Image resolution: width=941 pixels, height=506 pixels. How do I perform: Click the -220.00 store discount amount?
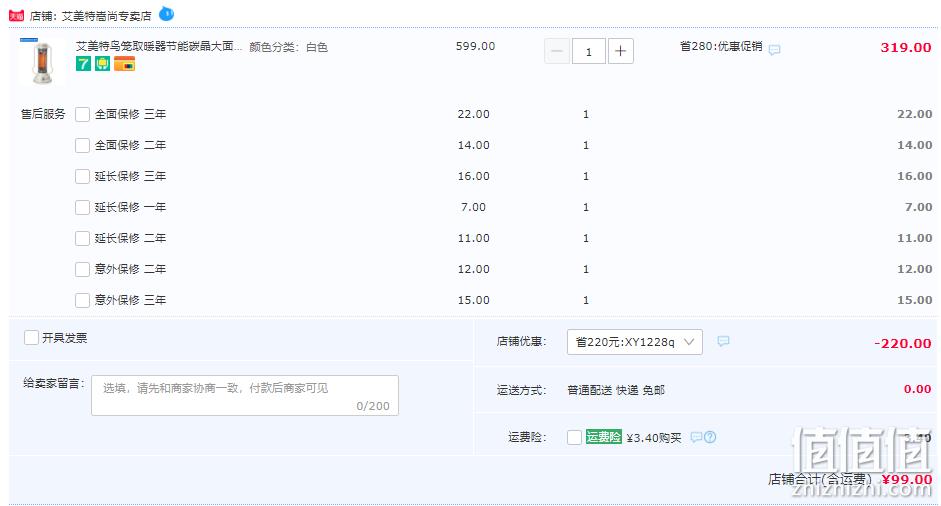903,343
